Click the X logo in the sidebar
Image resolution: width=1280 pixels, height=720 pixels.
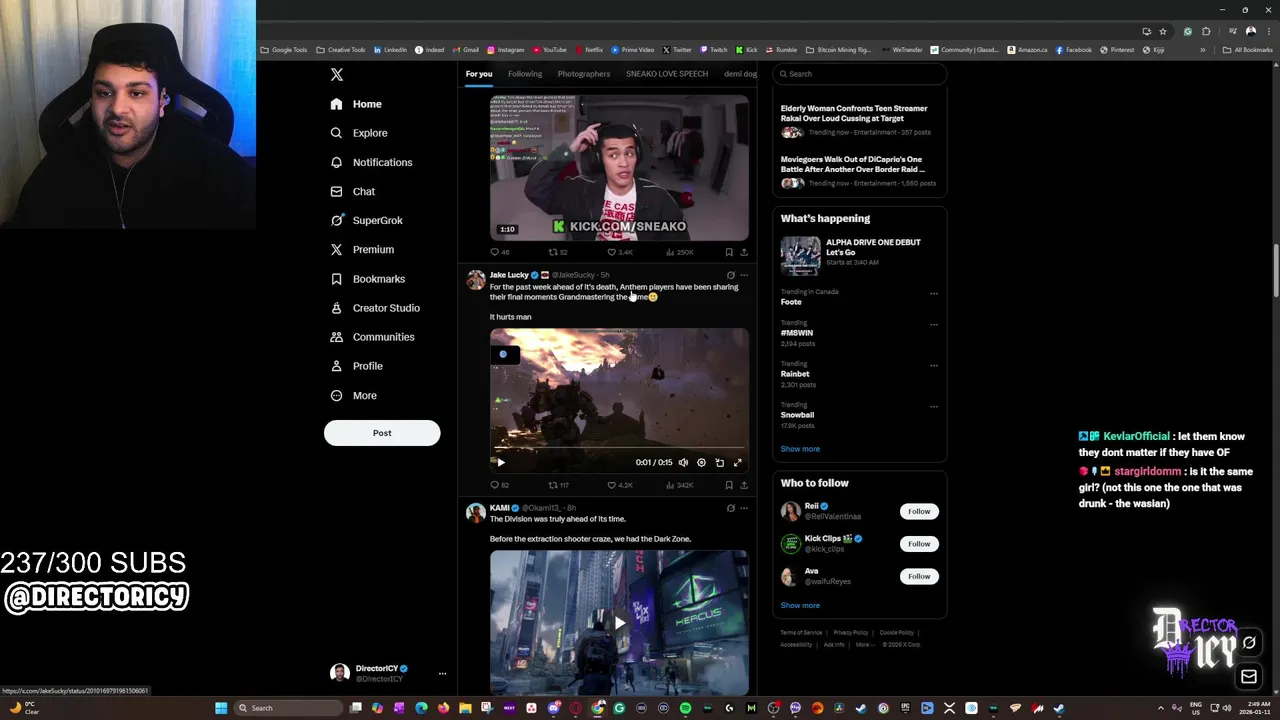pyautogui.click(x=337, y=75)
